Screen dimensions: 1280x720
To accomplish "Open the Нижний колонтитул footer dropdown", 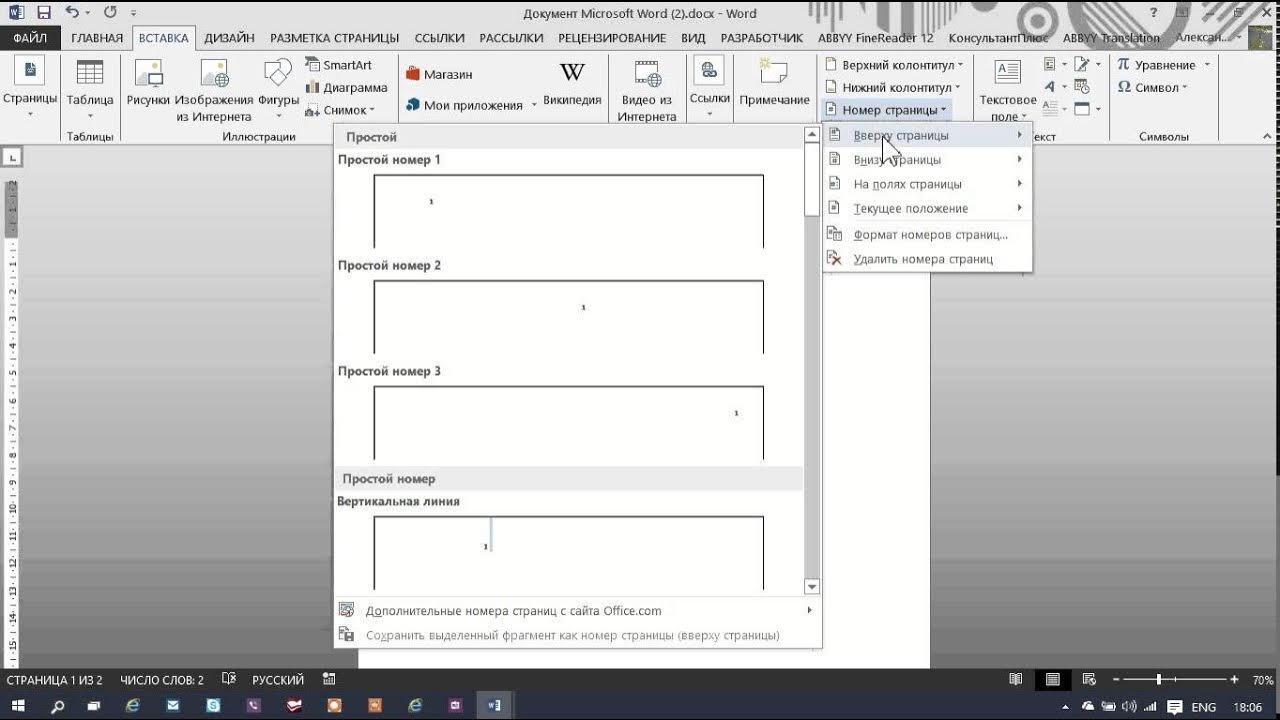I will pyautogui.click(x=891, y=87).
